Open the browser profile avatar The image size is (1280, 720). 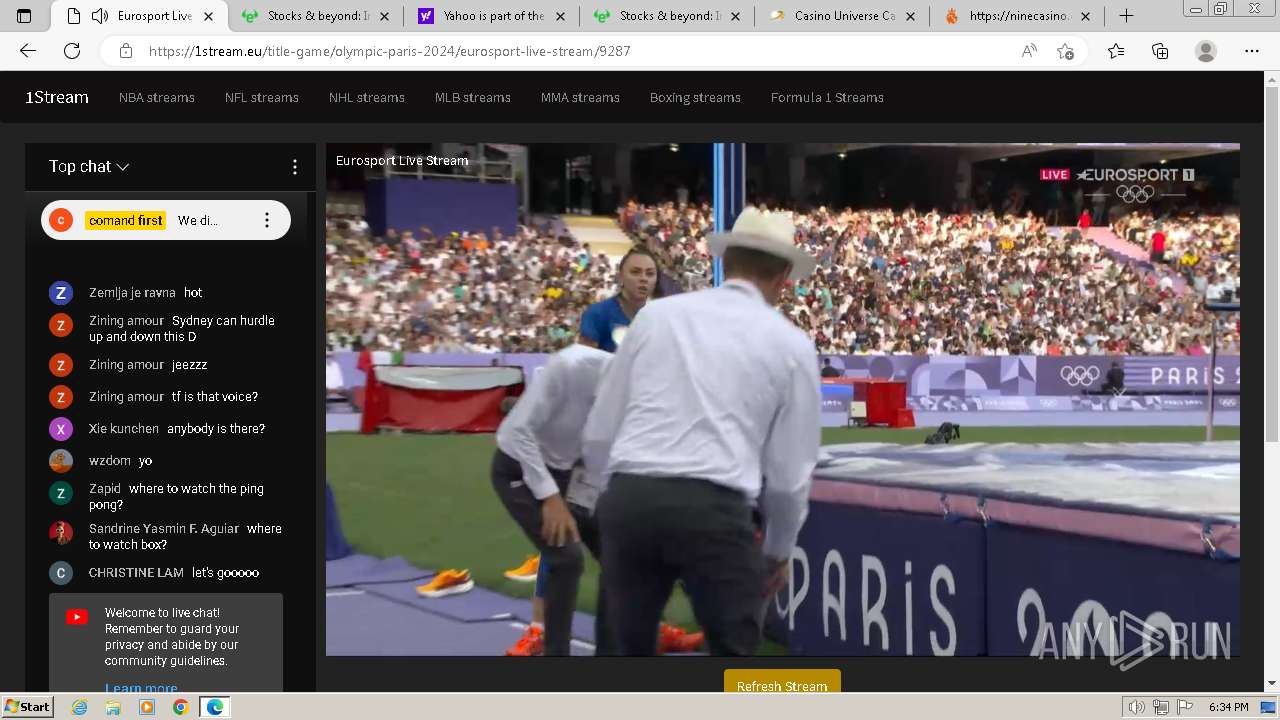coord(1206,51)
